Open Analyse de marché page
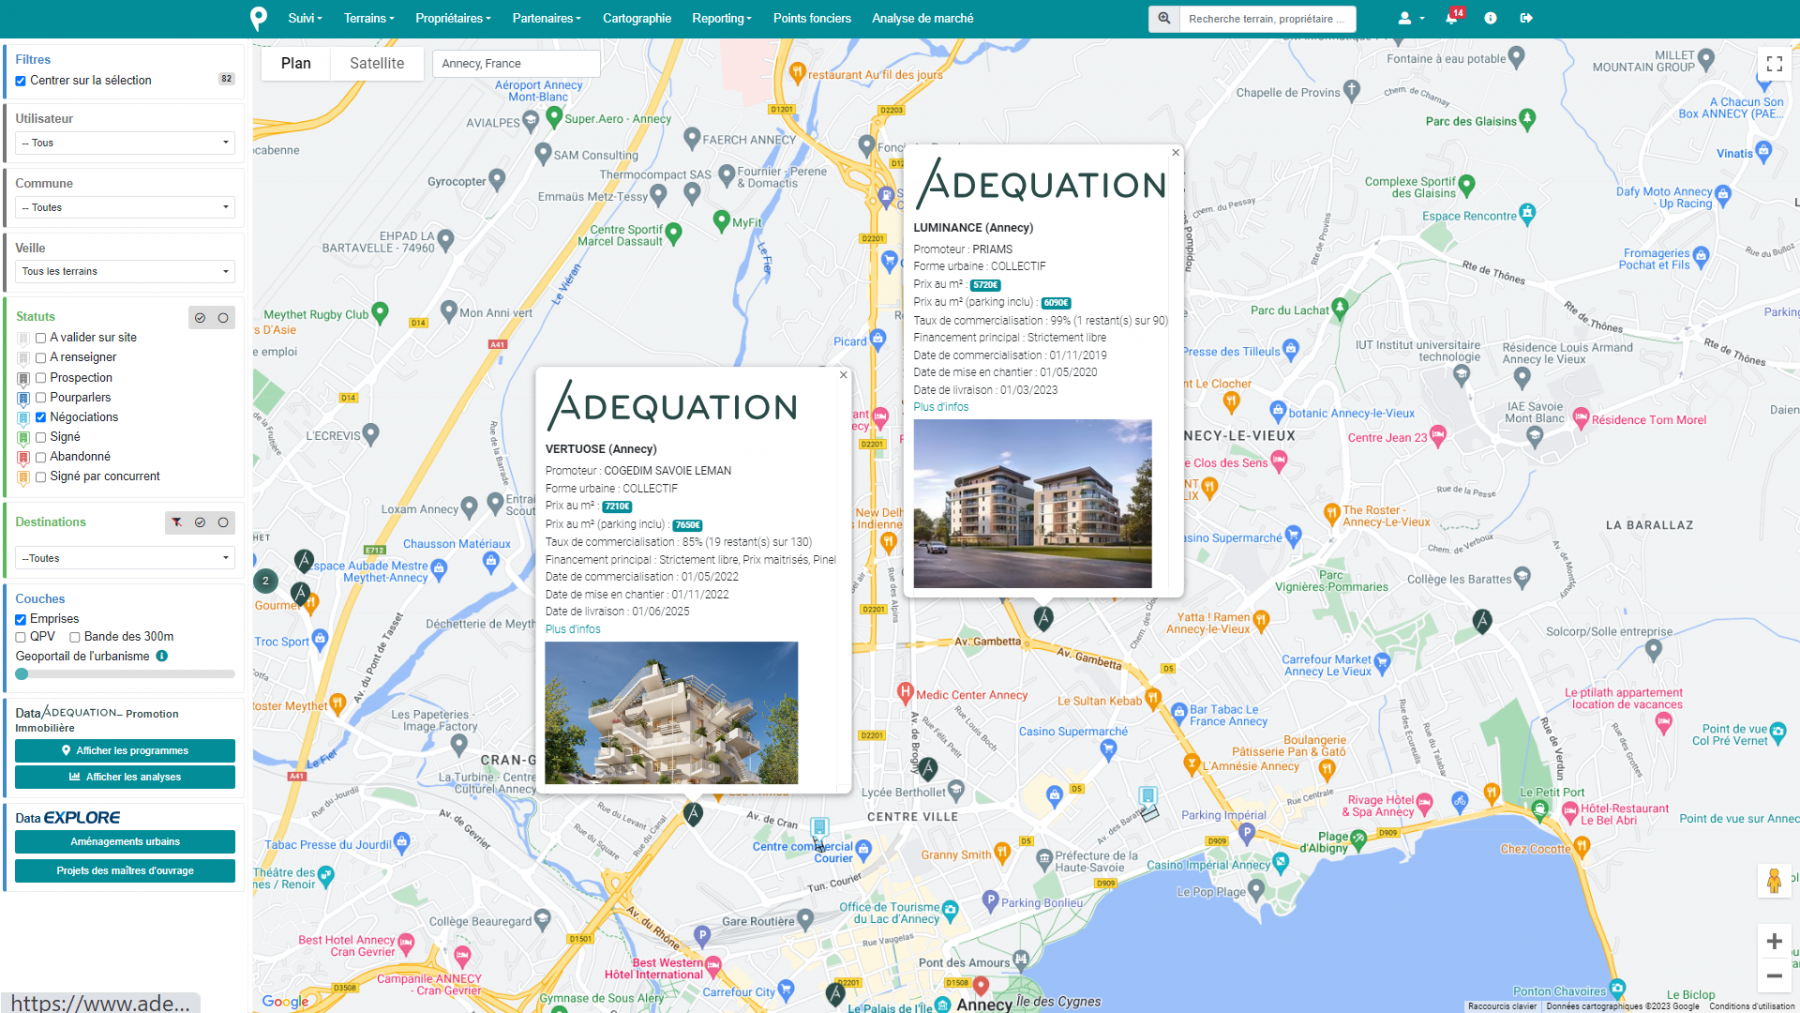Viewport: 1800px width, 1013px height. pos(922,18)
